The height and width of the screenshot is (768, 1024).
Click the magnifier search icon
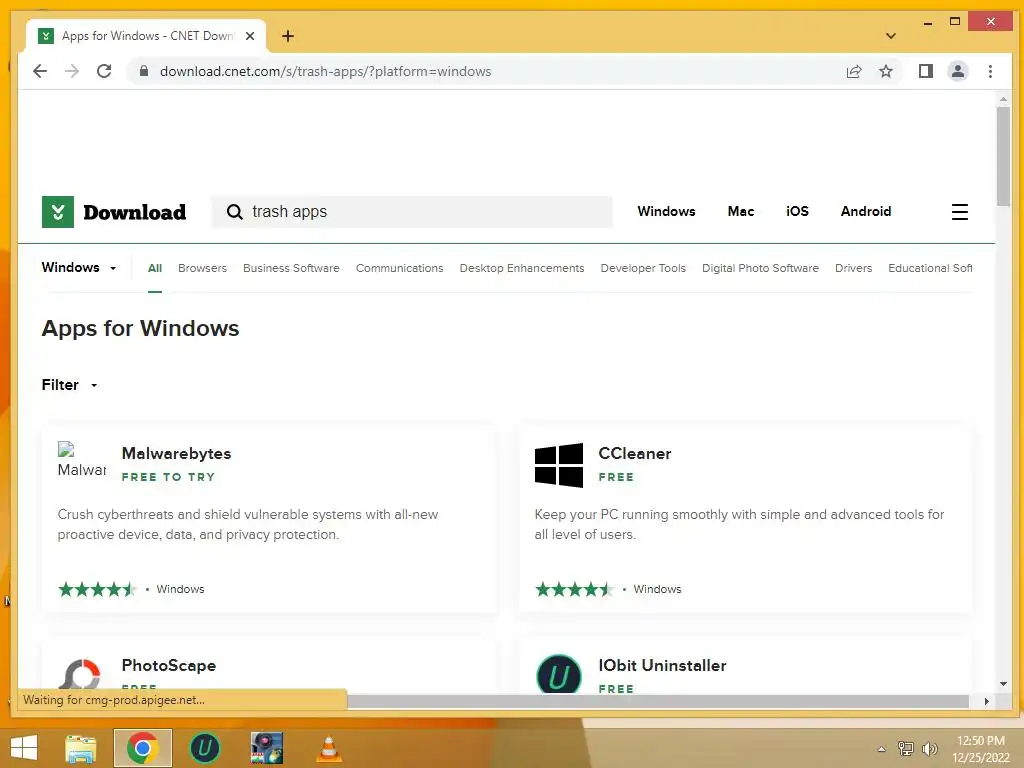(x=234, y=212)
